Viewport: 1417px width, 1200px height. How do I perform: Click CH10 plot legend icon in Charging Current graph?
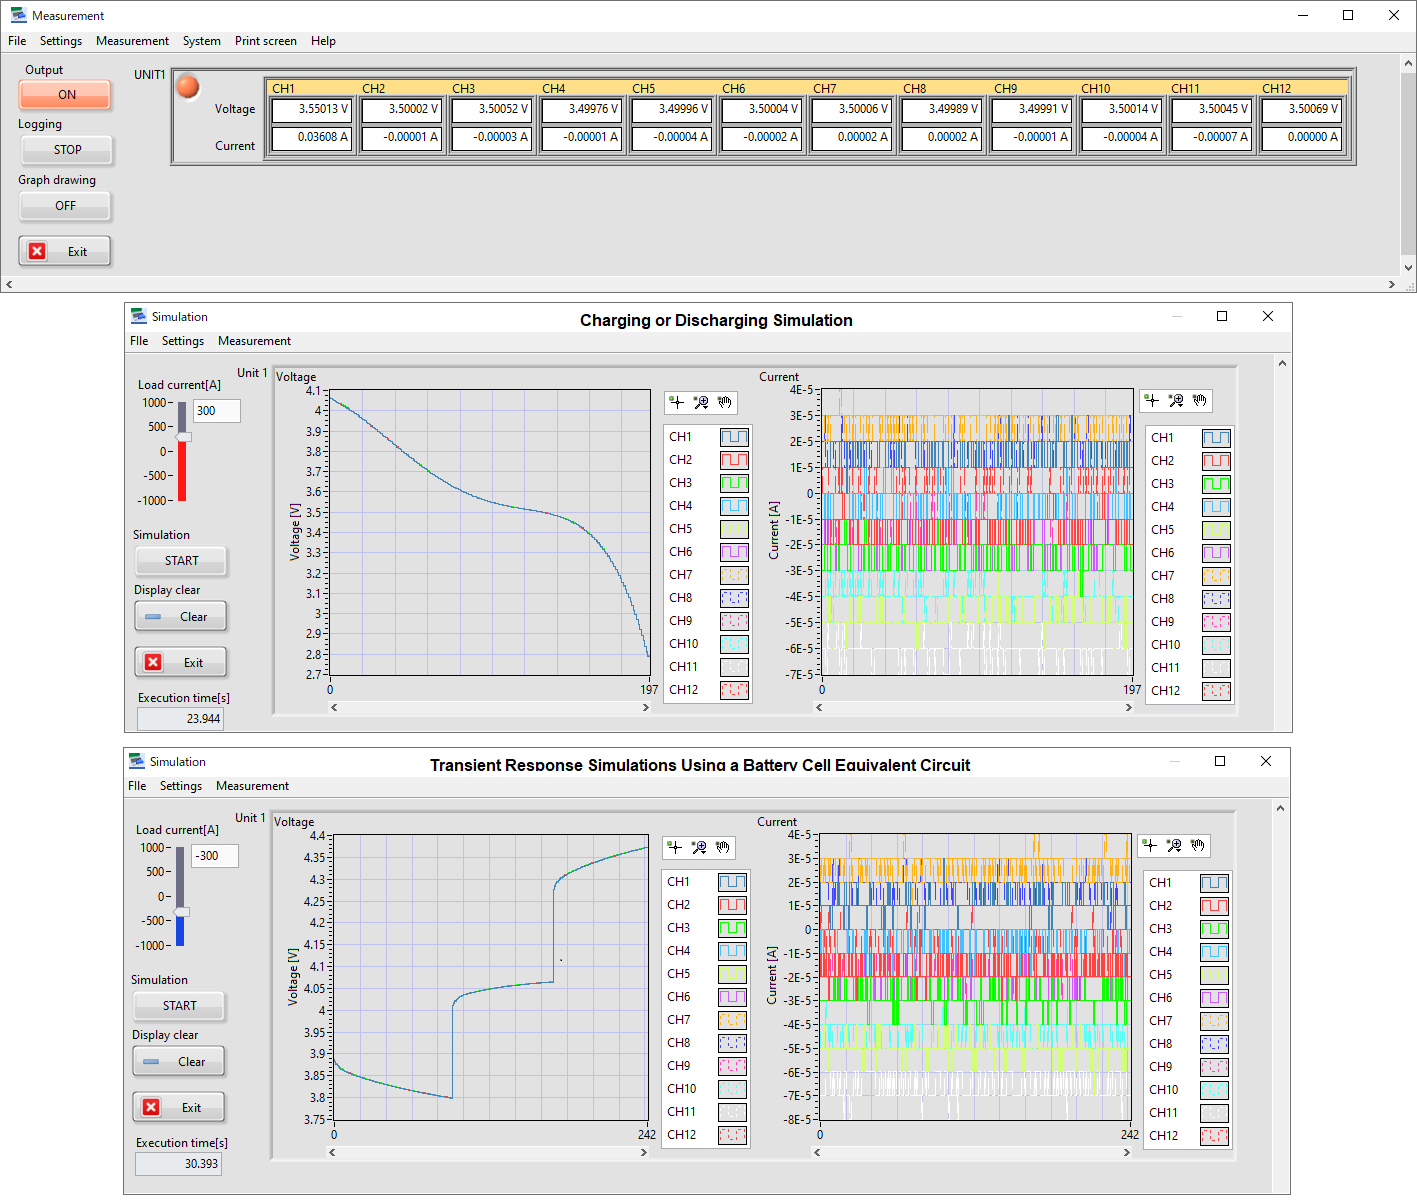coord(1216,645)
